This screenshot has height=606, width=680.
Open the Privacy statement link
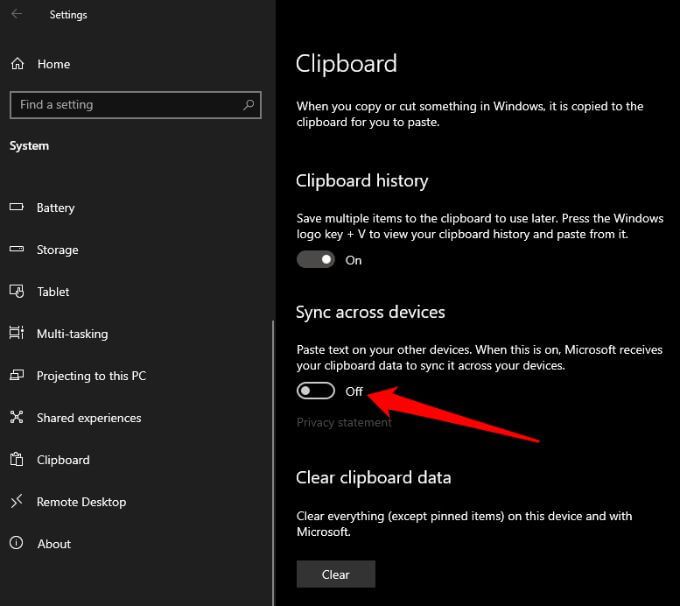pyautogui.click(x=344, y=422)
